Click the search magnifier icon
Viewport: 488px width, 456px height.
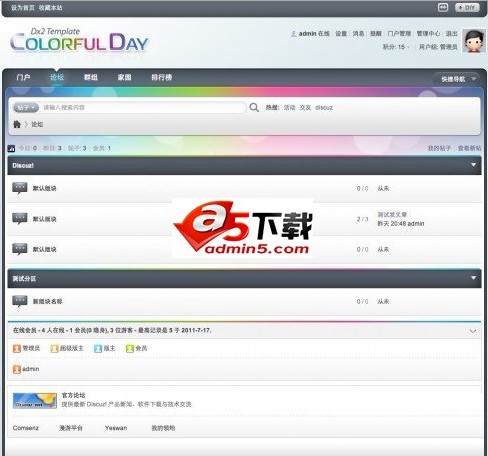click(254, 107)
